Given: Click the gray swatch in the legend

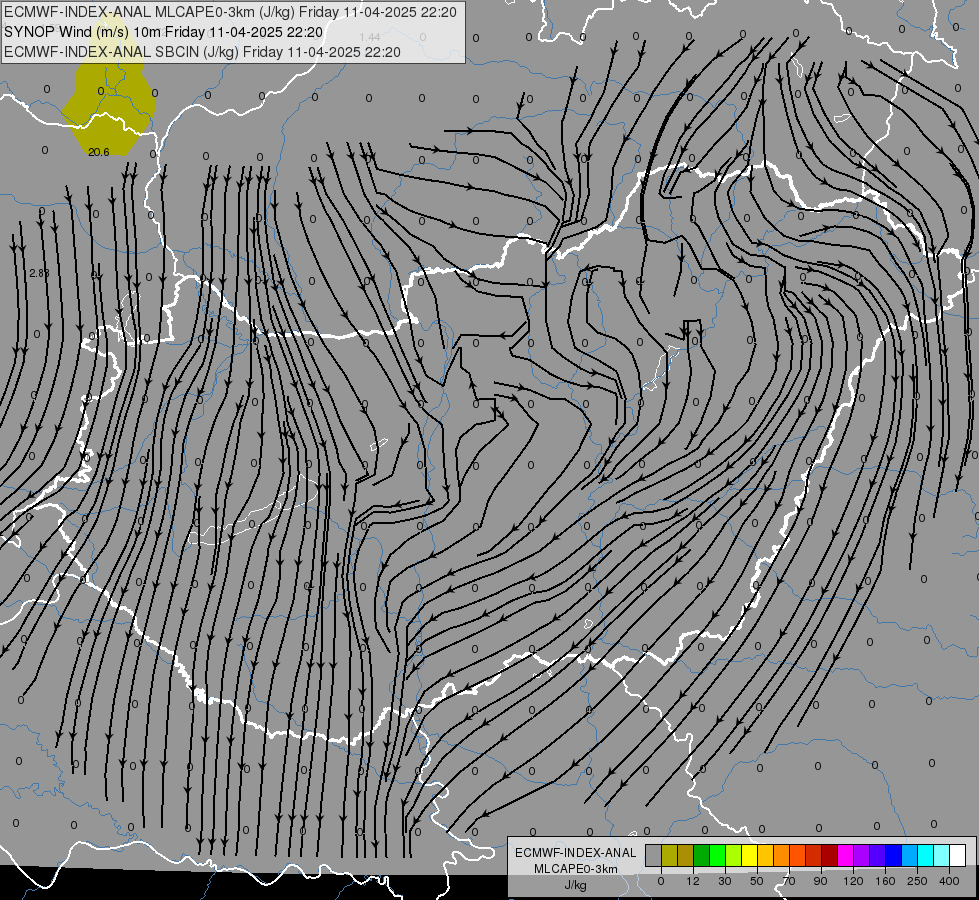Looking at the screenshot, I should (654, 855).
